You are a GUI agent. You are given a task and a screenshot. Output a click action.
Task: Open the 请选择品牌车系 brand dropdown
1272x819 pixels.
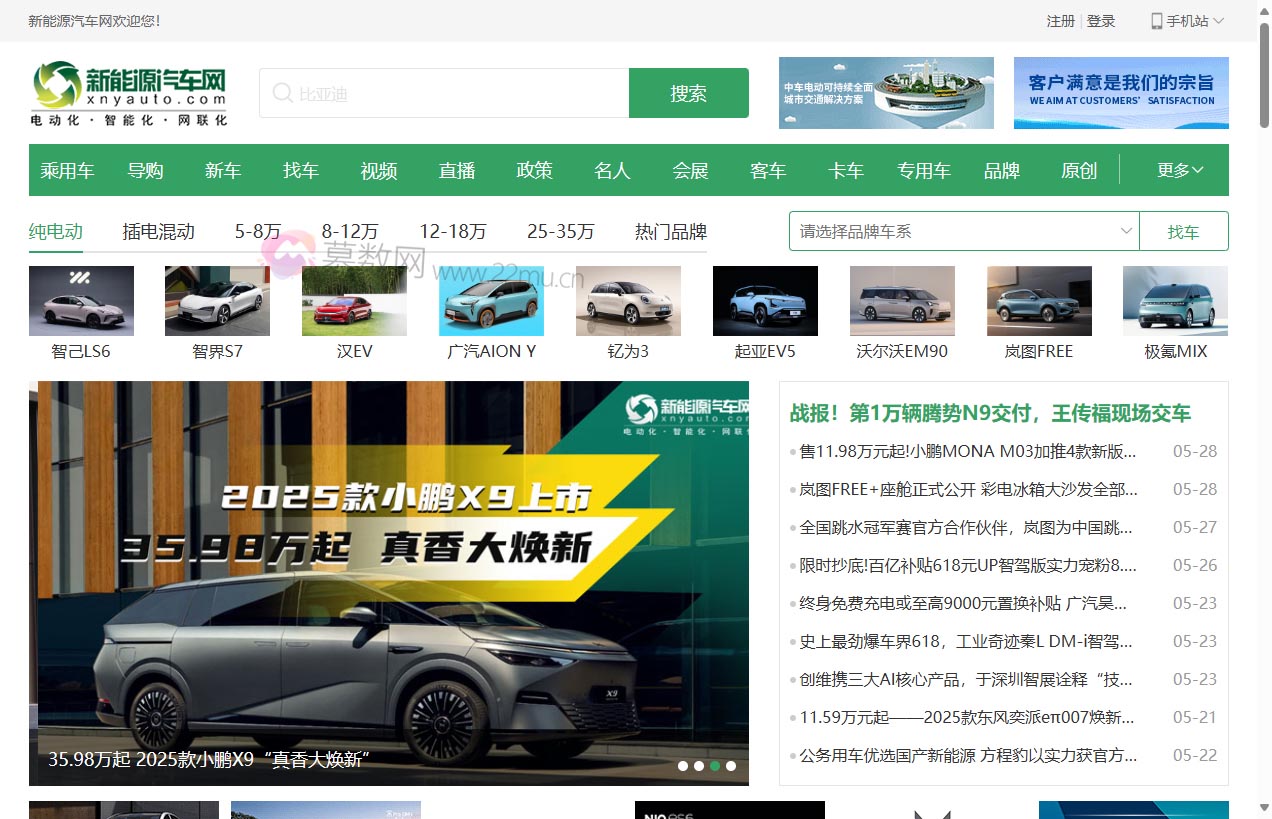click(963, 231)
